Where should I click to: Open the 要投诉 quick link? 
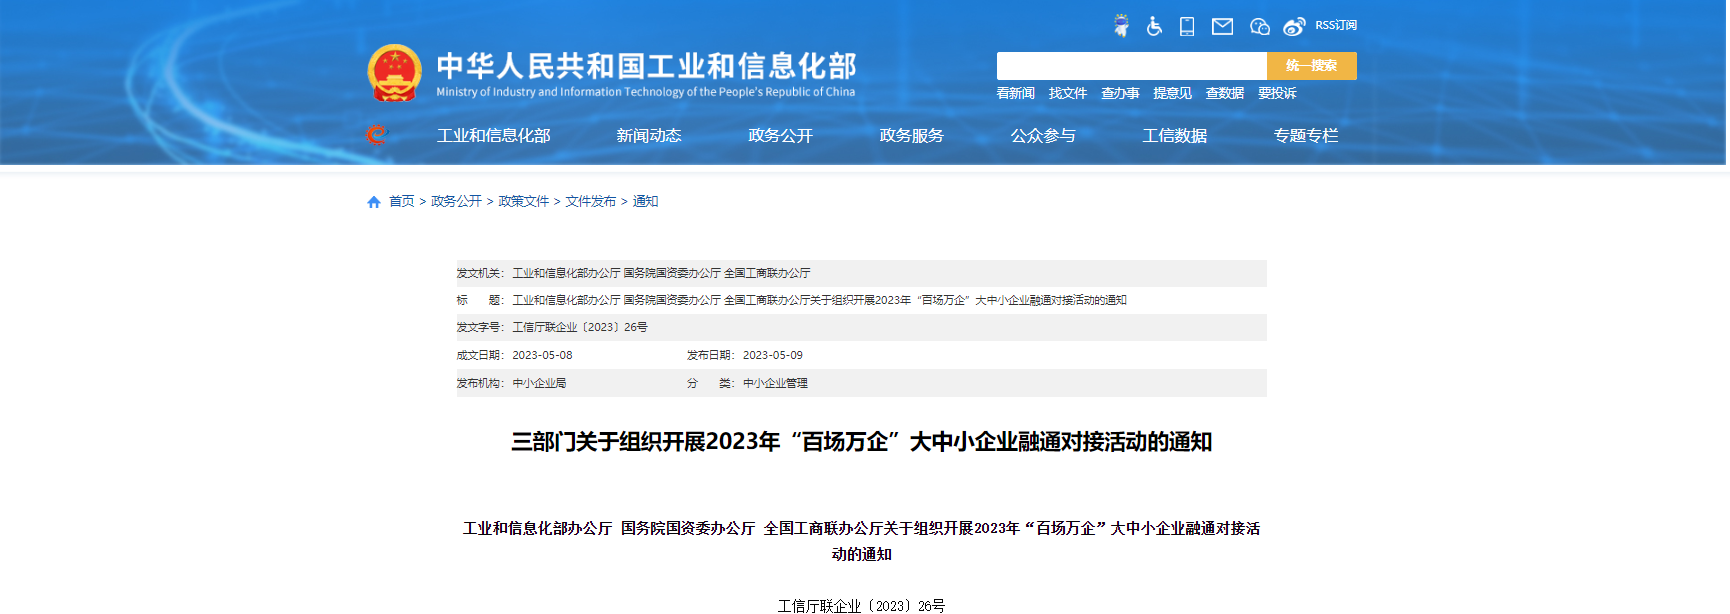click(1277, 93)
